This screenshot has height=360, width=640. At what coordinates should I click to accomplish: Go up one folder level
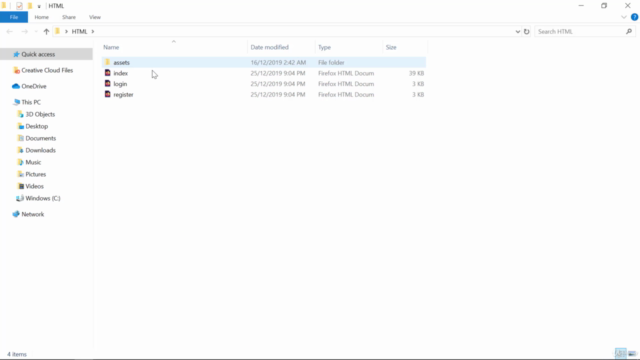pyautogui.click(x=46, y=31)
